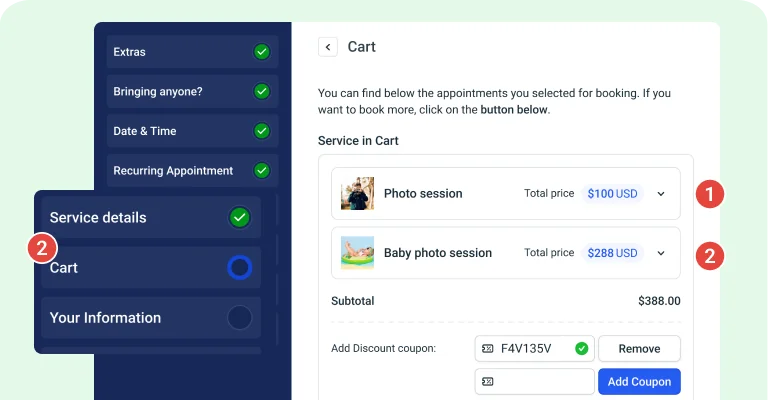
Task: Click the green checkmark on Date & Time
Action: pos(262,131)
